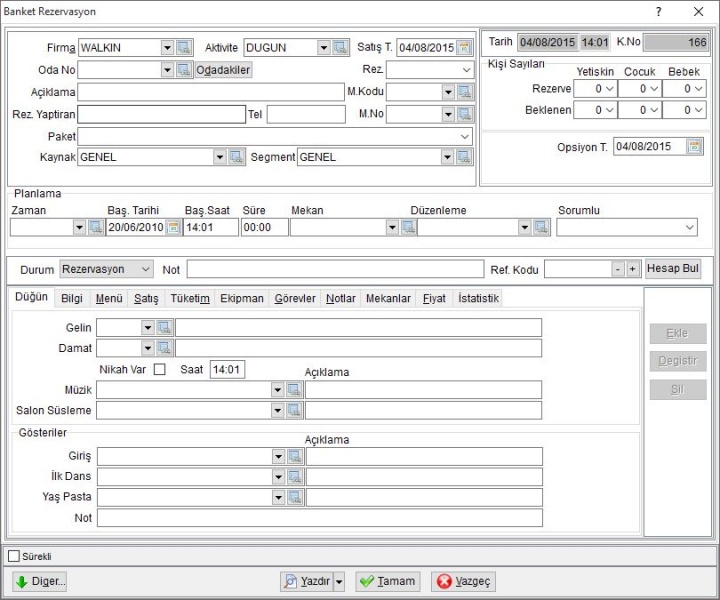Open lookup icon next to Mekan field

point(408,227)
